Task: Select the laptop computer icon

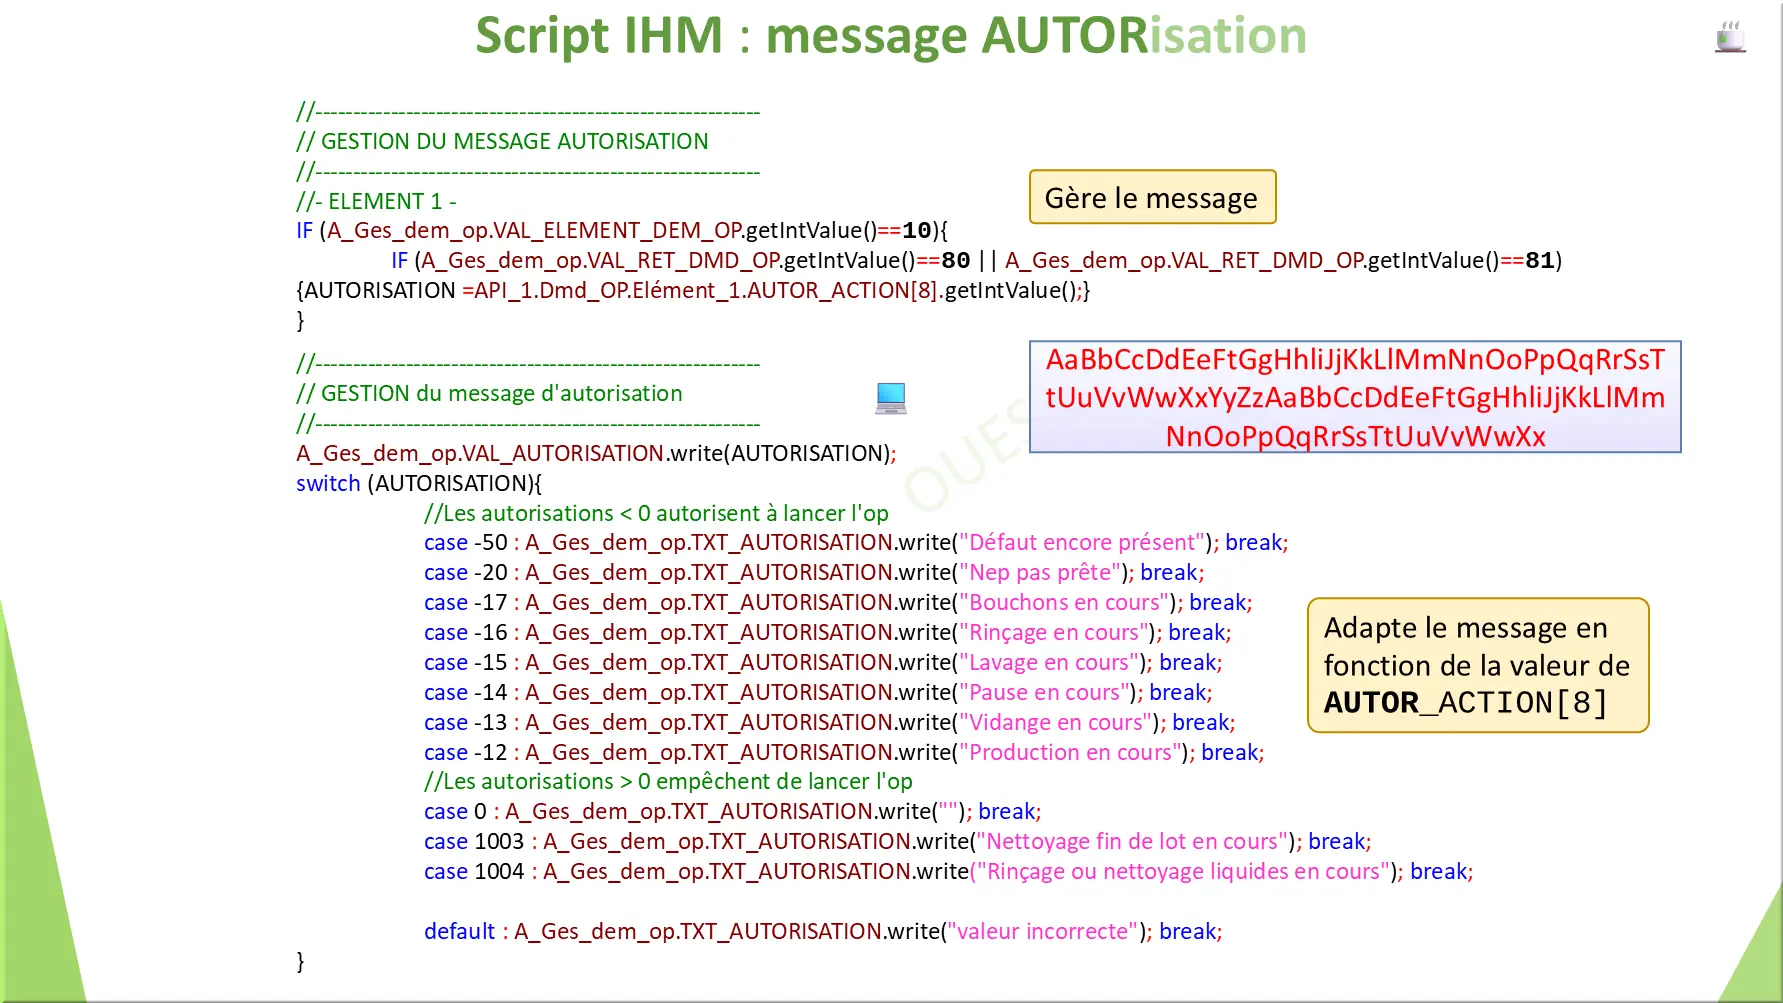Action: [890, 397]
